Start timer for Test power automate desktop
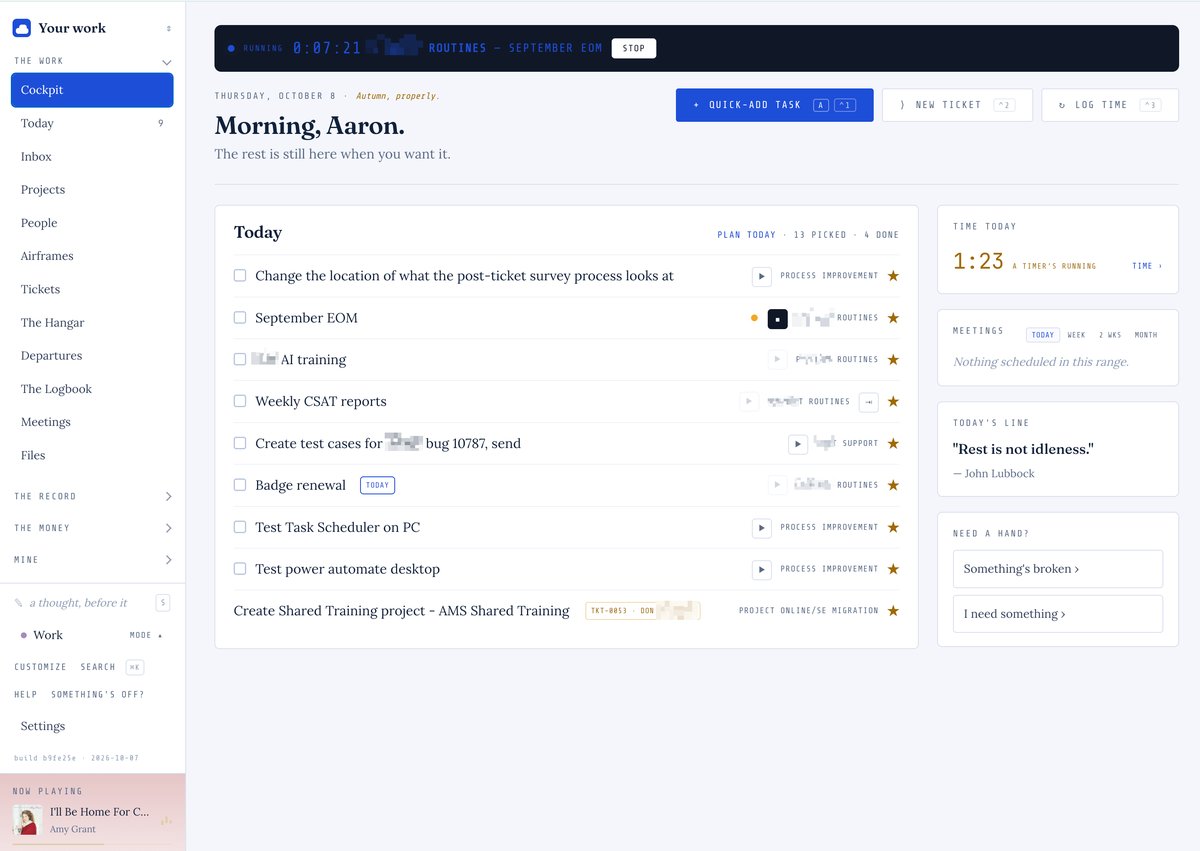 (761, 569)
